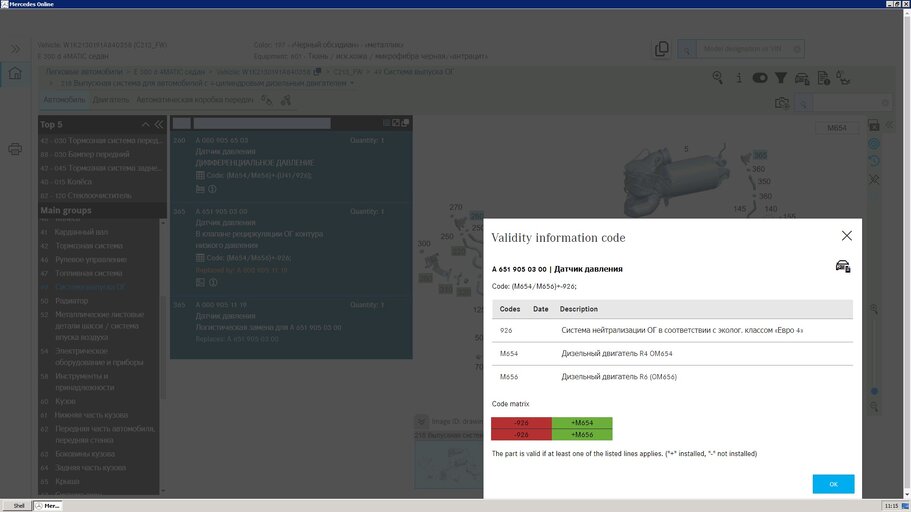911x512 pixels.
Task: Select the green +M654 matrix cell
Action: point(582,423)
